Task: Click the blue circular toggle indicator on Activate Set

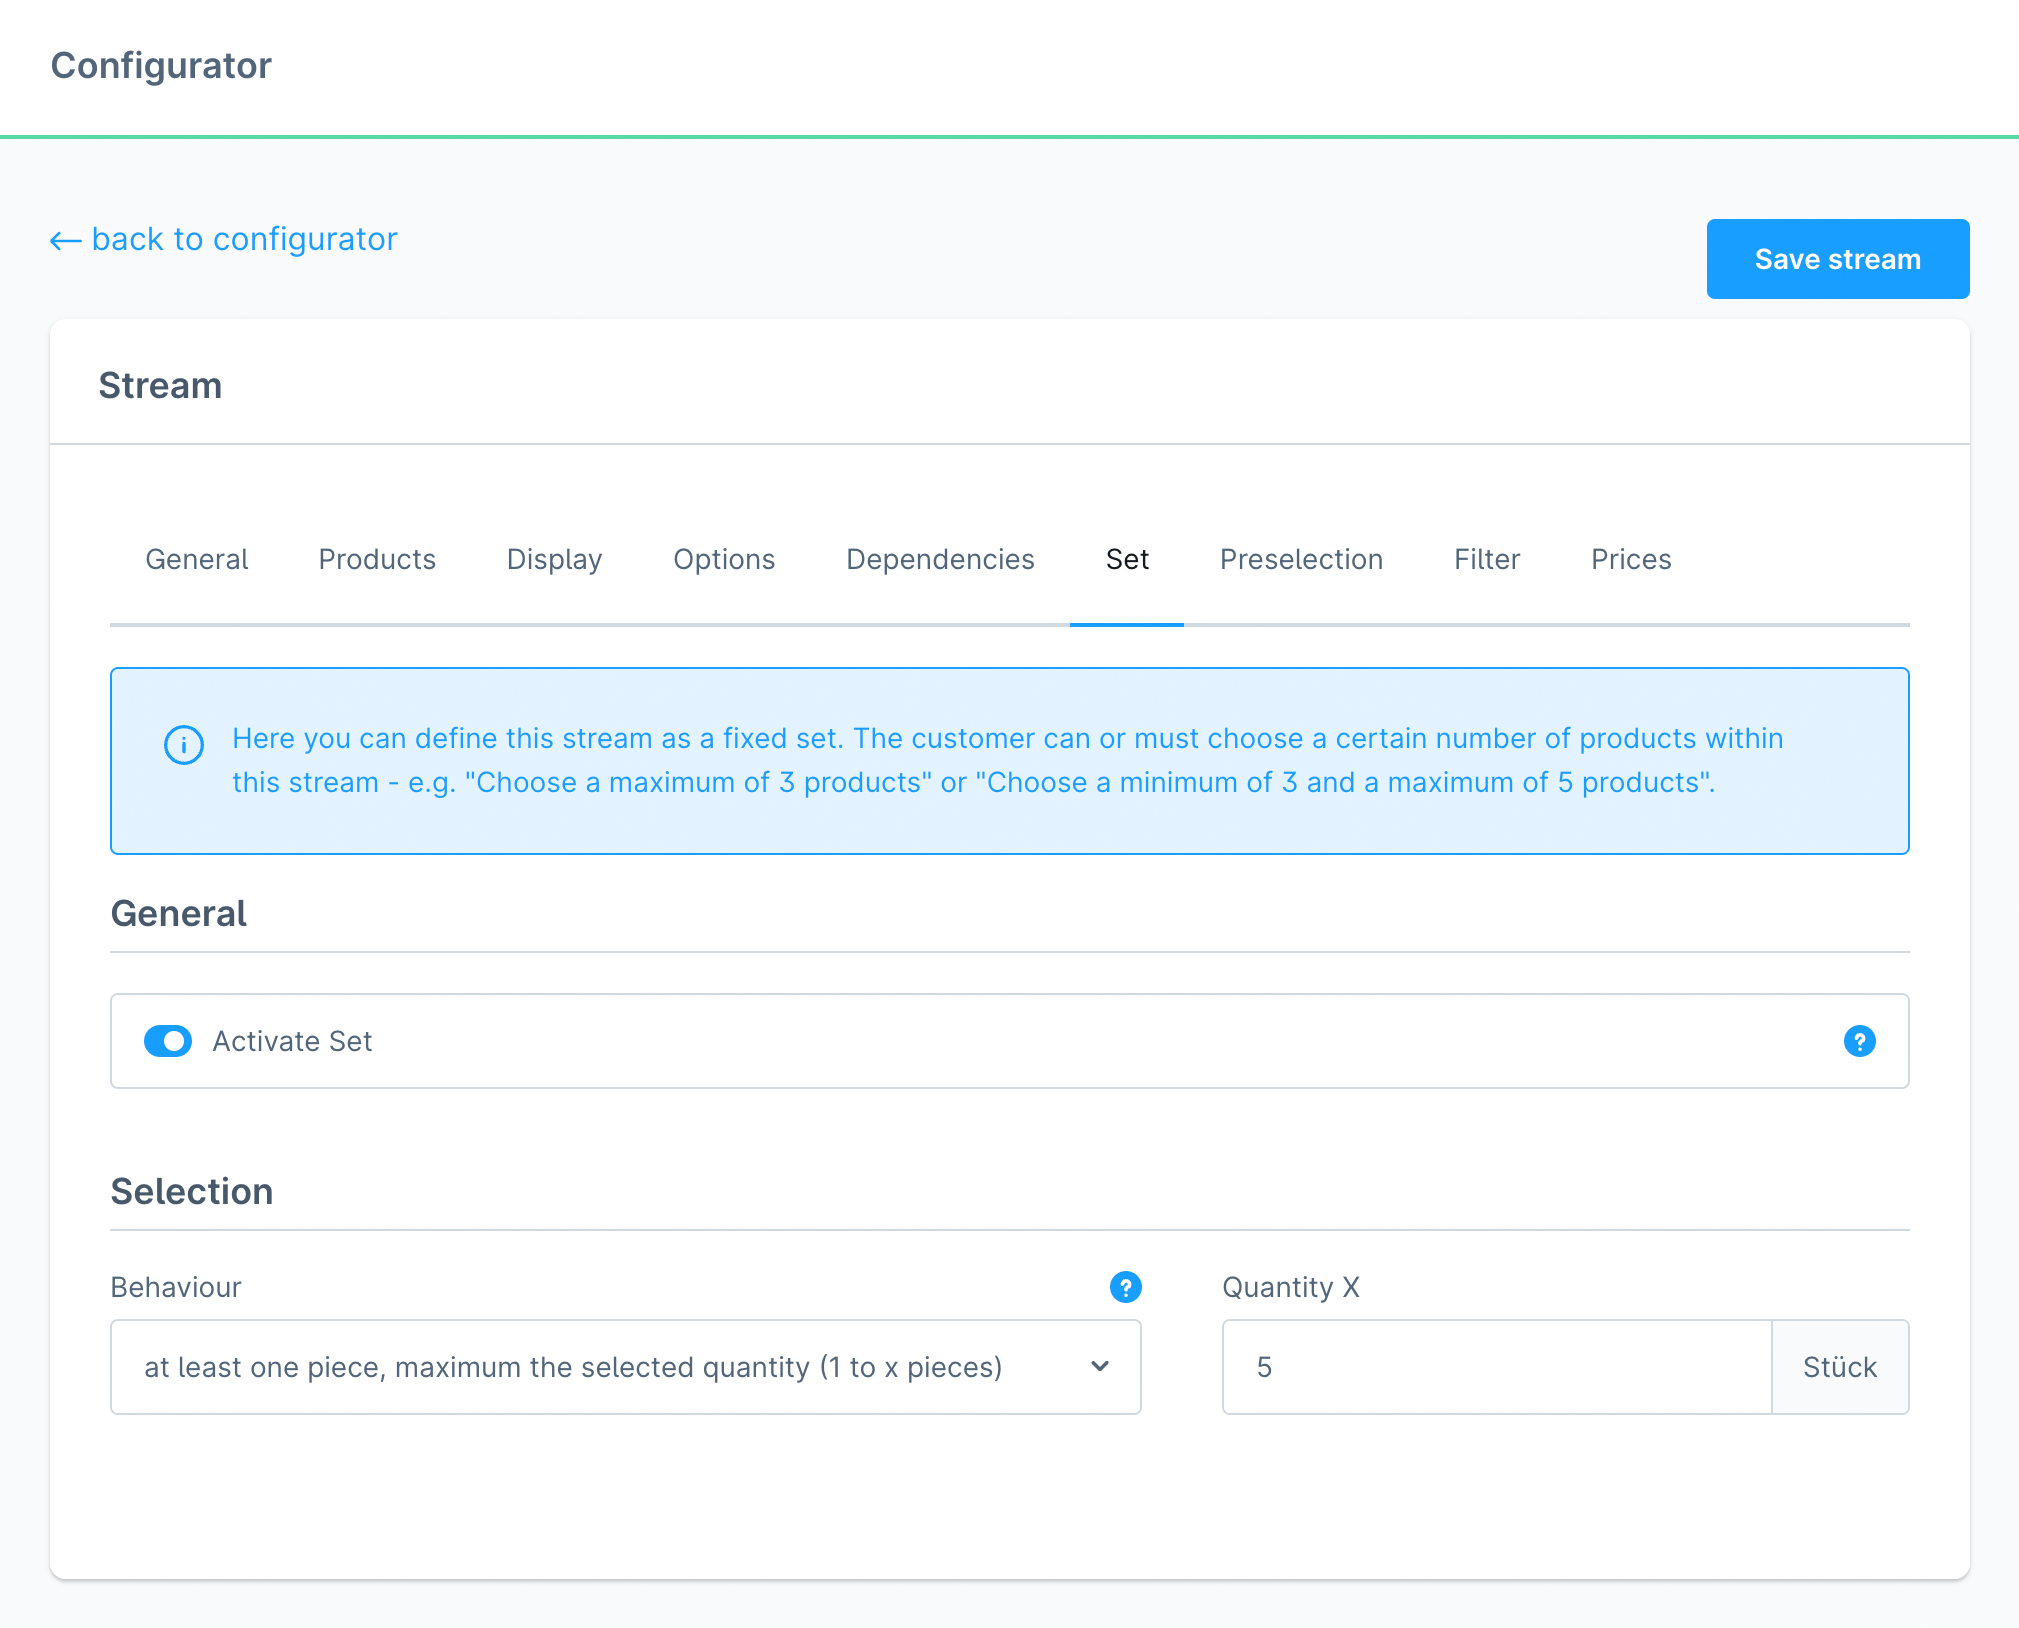Action: (168, 1042)
